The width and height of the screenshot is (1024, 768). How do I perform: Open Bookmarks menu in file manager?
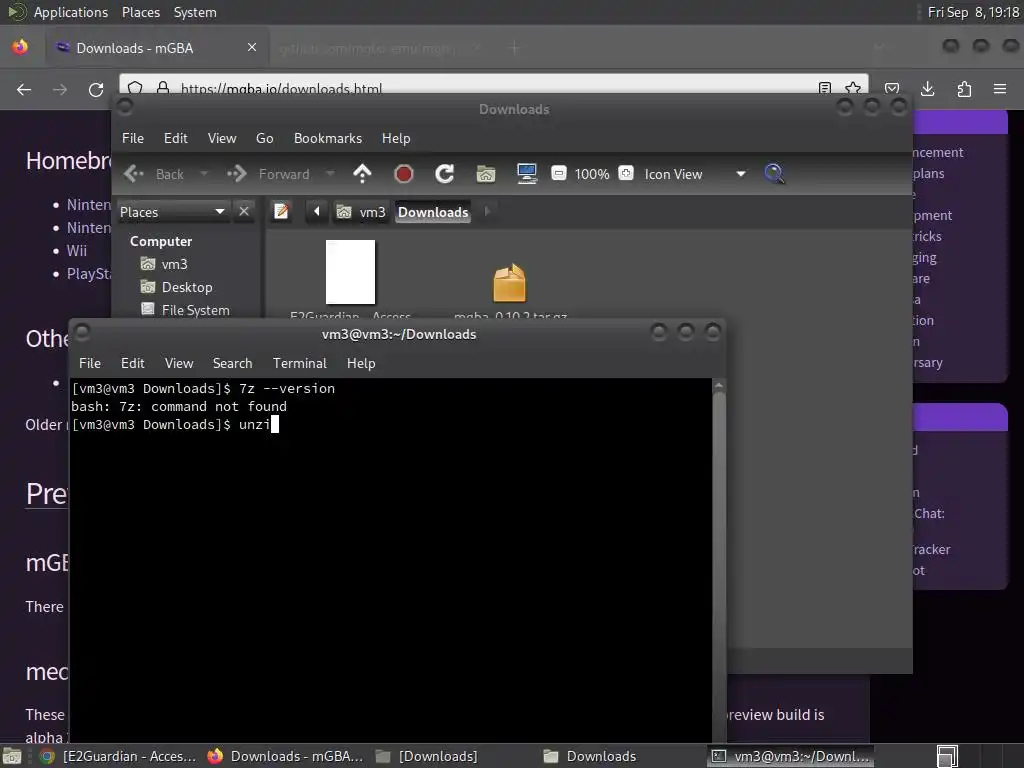(328, 138)
